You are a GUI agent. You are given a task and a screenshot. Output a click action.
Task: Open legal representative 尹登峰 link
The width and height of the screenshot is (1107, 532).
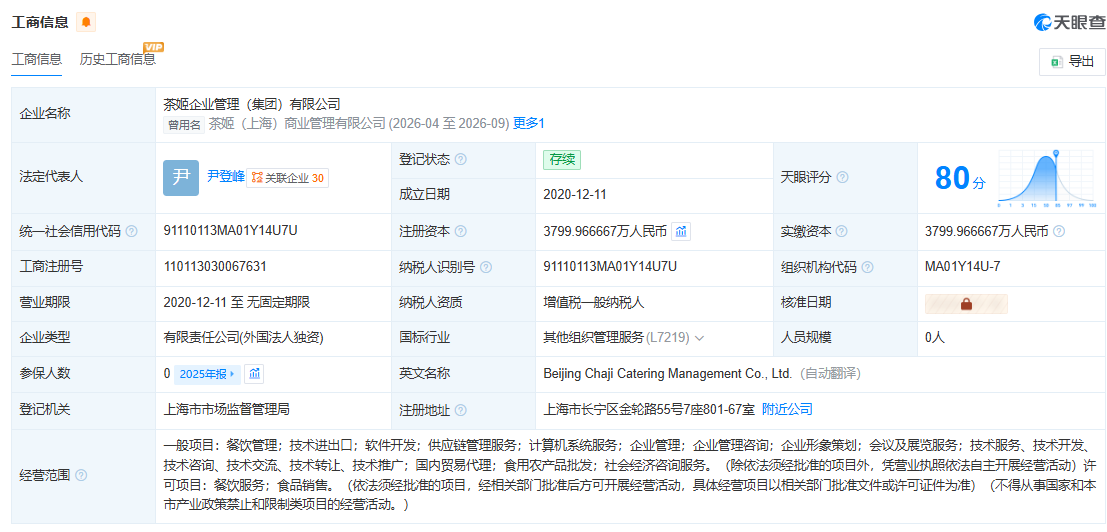(x=225, y=176)
